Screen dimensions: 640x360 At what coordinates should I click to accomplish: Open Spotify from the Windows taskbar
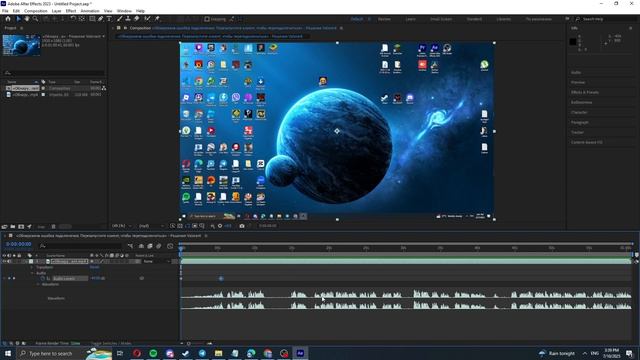coord(153,353)
